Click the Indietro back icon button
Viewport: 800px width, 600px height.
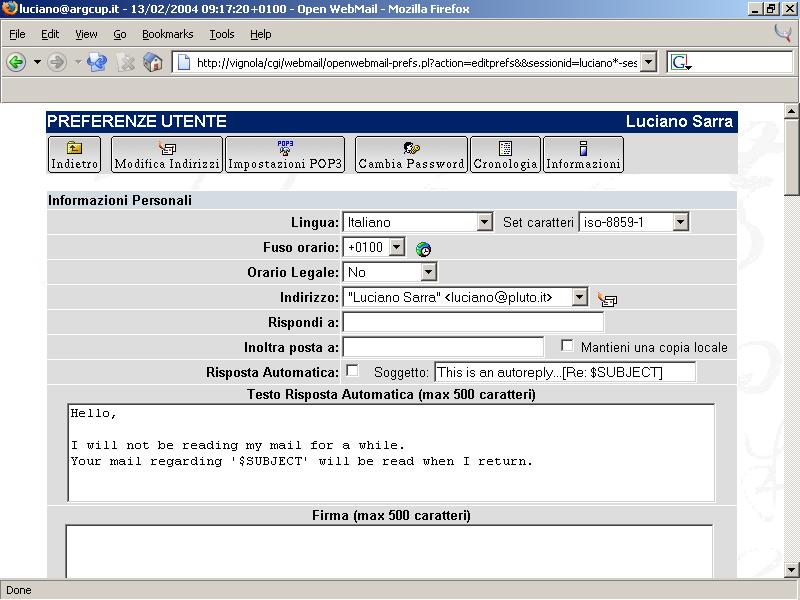75,155
